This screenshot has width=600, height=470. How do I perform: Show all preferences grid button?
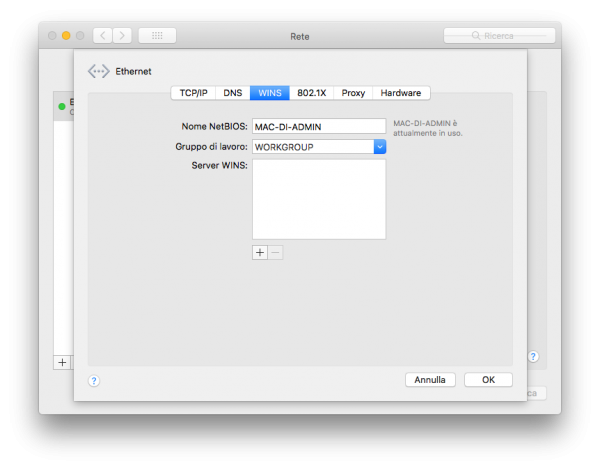click(157, 36)
